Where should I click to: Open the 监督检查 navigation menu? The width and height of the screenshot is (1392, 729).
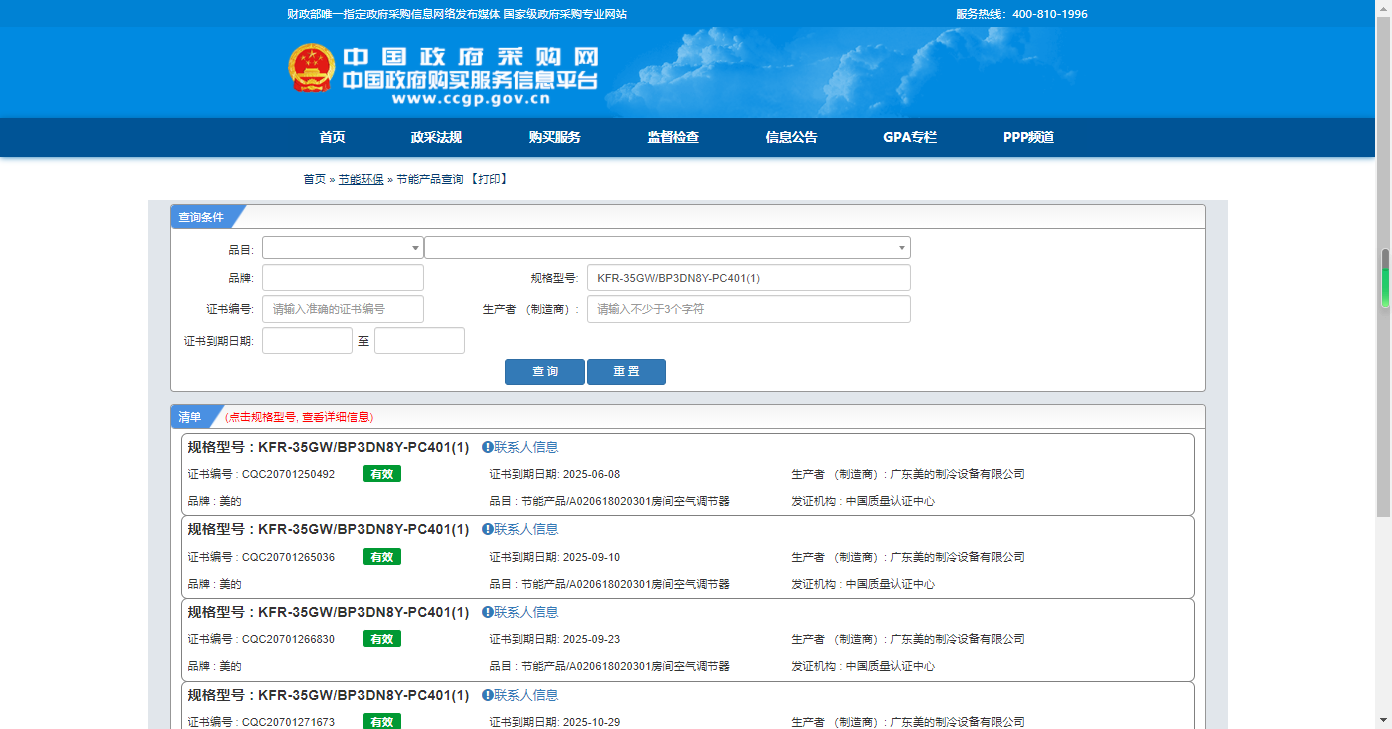click(x=673, y=137)
